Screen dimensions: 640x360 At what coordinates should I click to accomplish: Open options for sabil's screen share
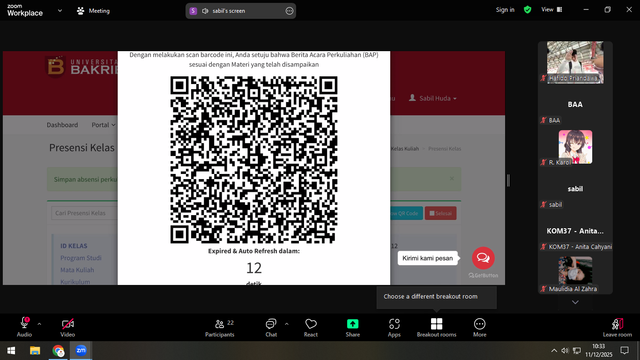(x=289, y=11)
